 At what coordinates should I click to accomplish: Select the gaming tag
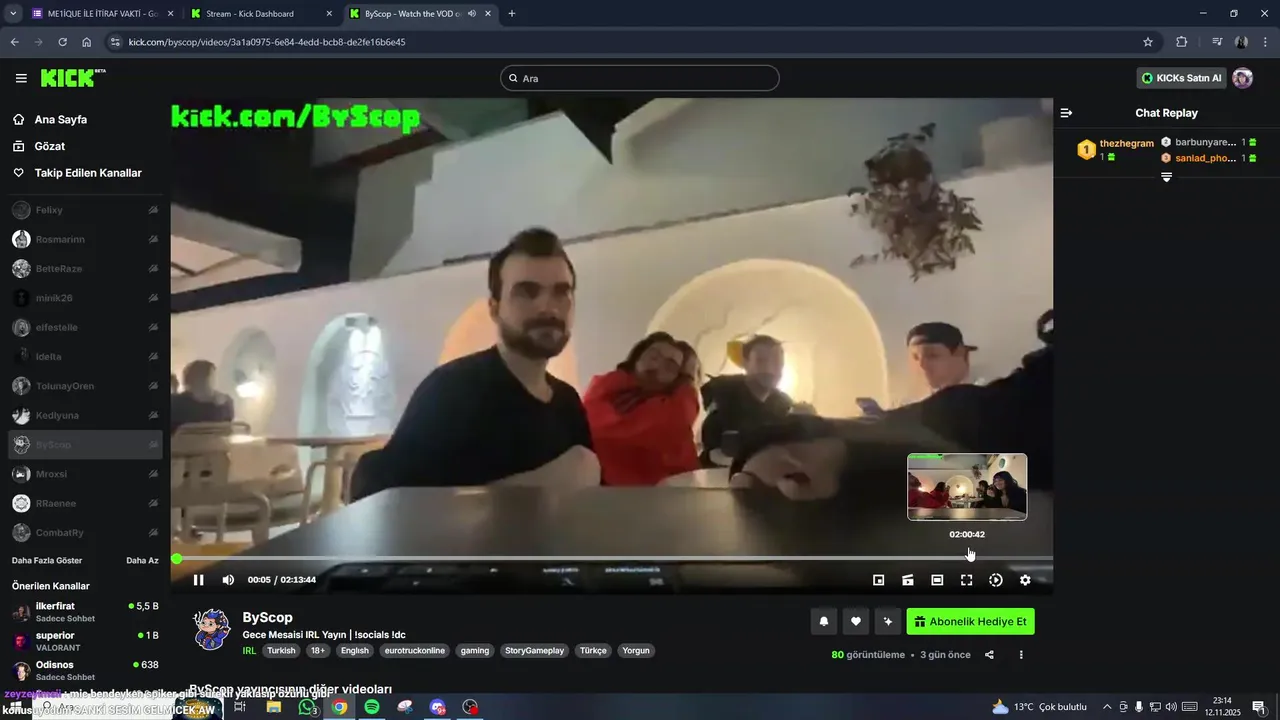(475, 650)
